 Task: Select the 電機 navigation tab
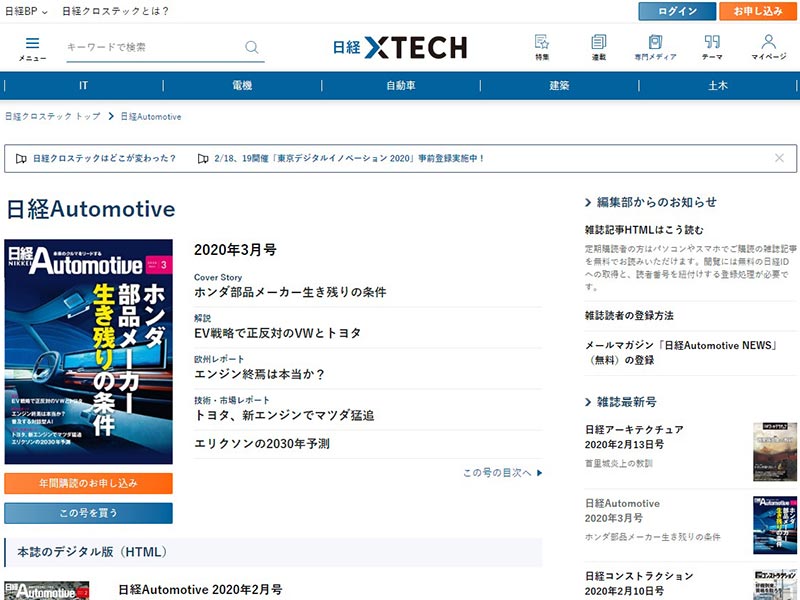pyautogui.click(x=242, y=85)
